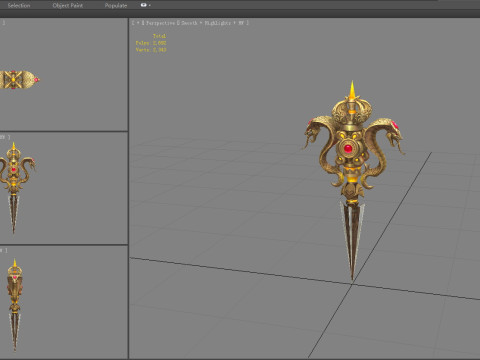Open the ribbon display options dropdown icon
Viewport: 480px width, 360px height.
[x=145, y=5]
